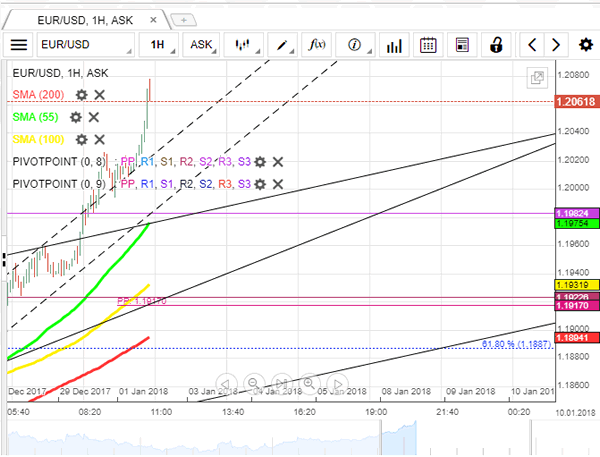Image resolution: width=600 pixels, height=457 pixels.
Task: Open settings for the SMA (200) indicator
Action: coord(82,95)
